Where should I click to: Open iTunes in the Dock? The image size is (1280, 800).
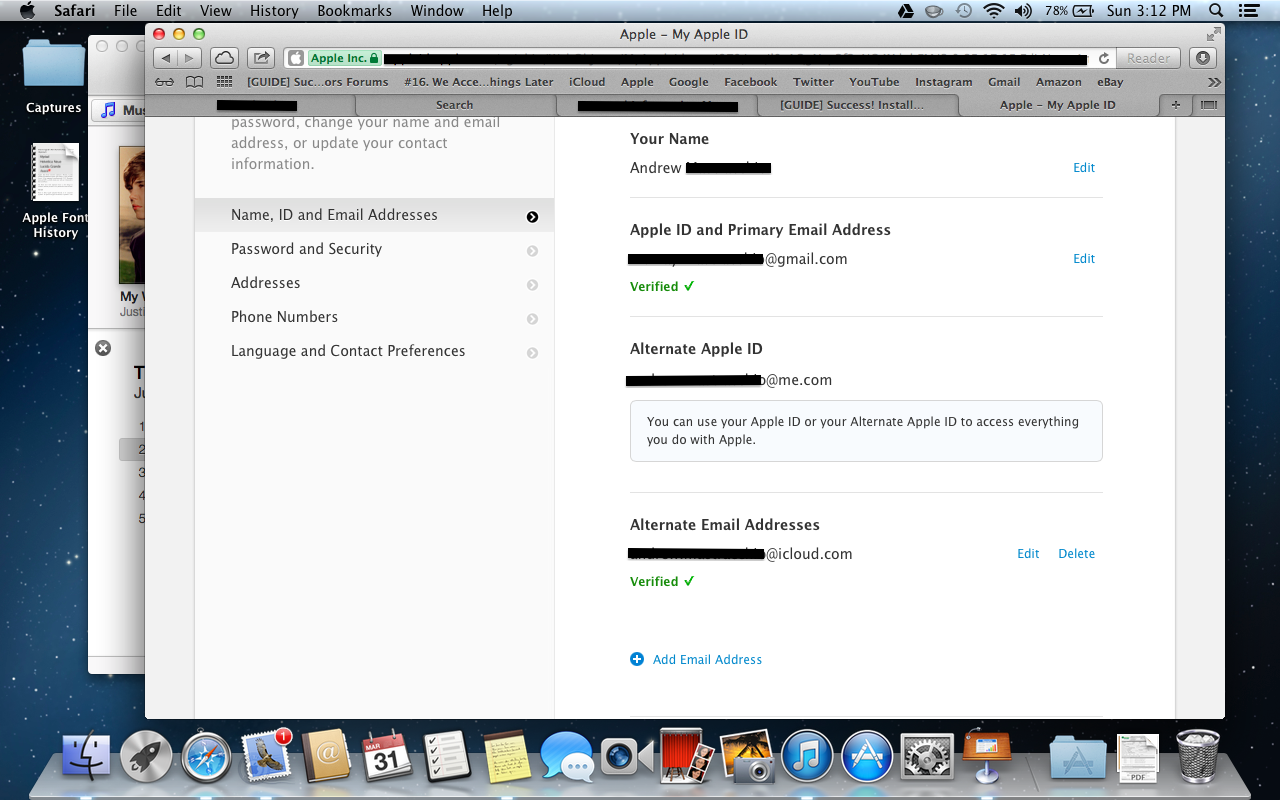tap(806, 757)
